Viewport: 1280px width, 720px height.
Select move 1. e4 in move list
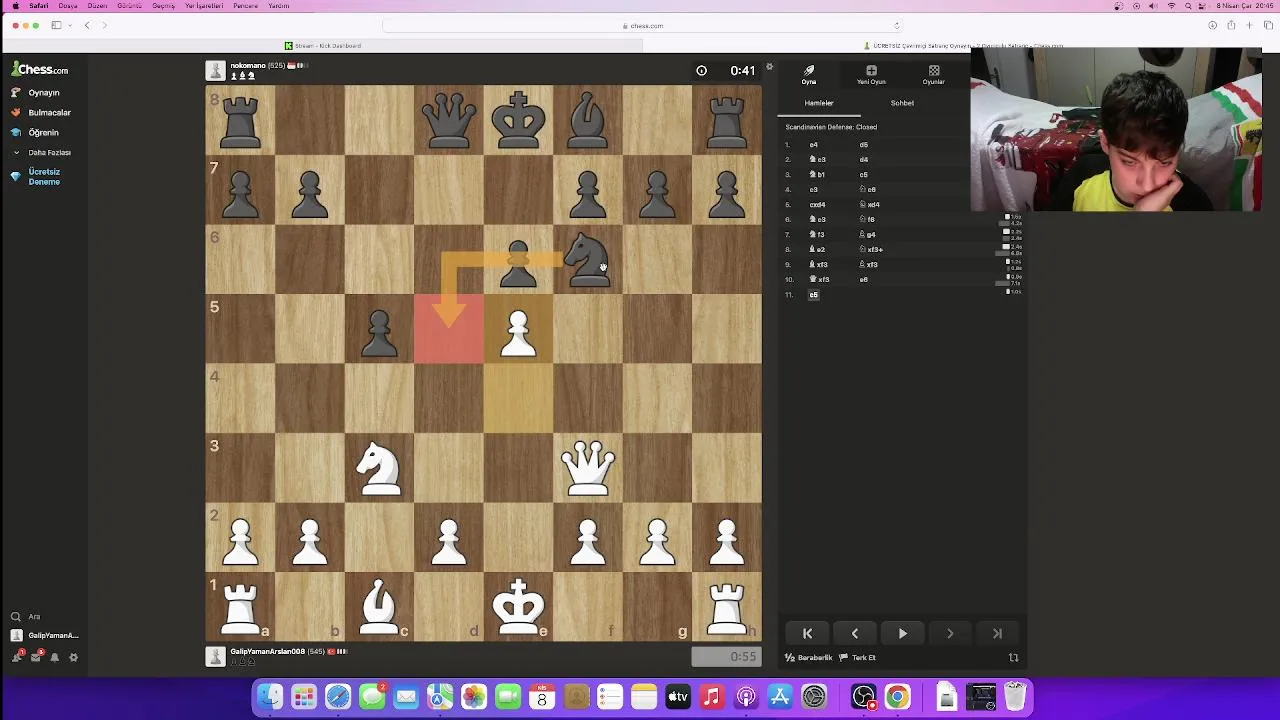pyautogui.click(x=813, y=145)
